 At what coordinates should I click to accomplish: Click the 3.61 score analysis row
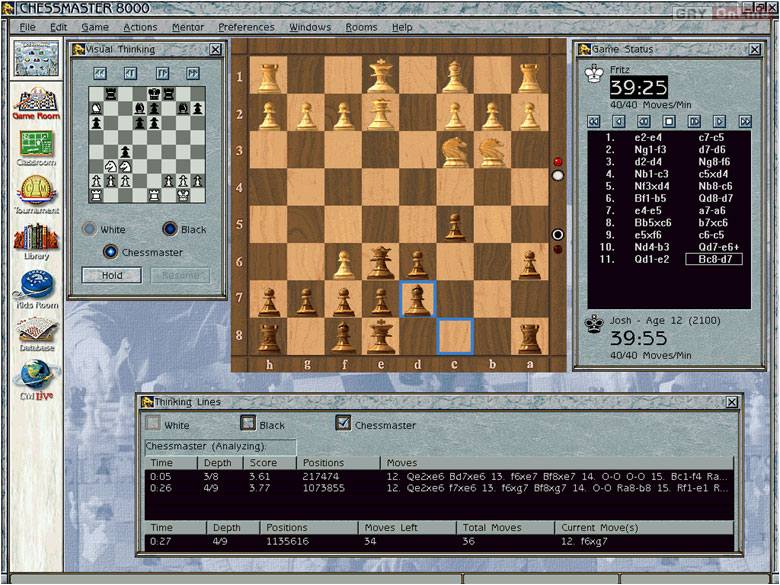coord(439,477)
